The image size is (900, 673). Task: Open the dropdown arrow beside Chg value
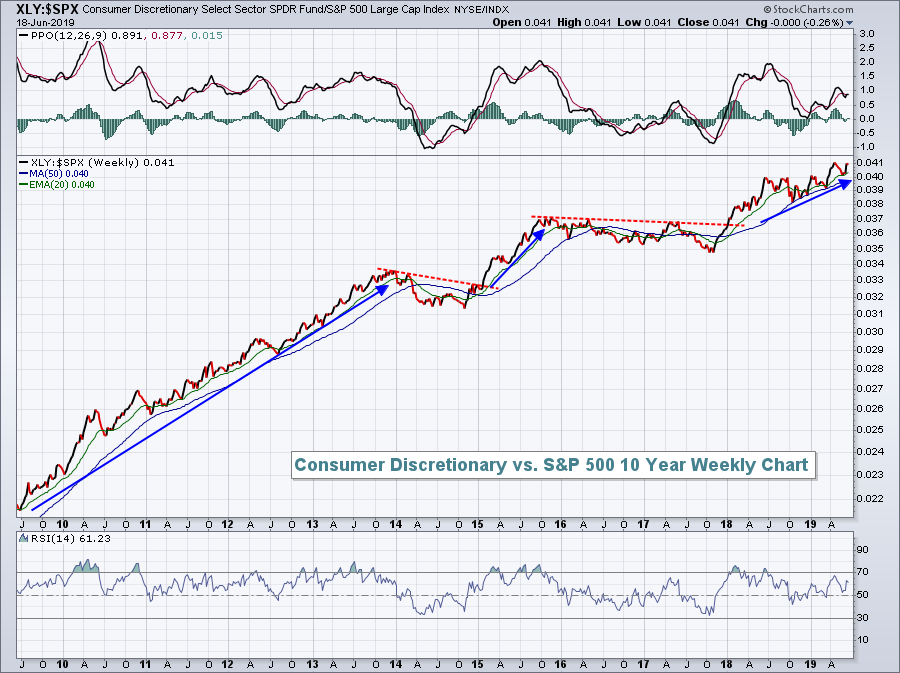click(x=849, y=23)
